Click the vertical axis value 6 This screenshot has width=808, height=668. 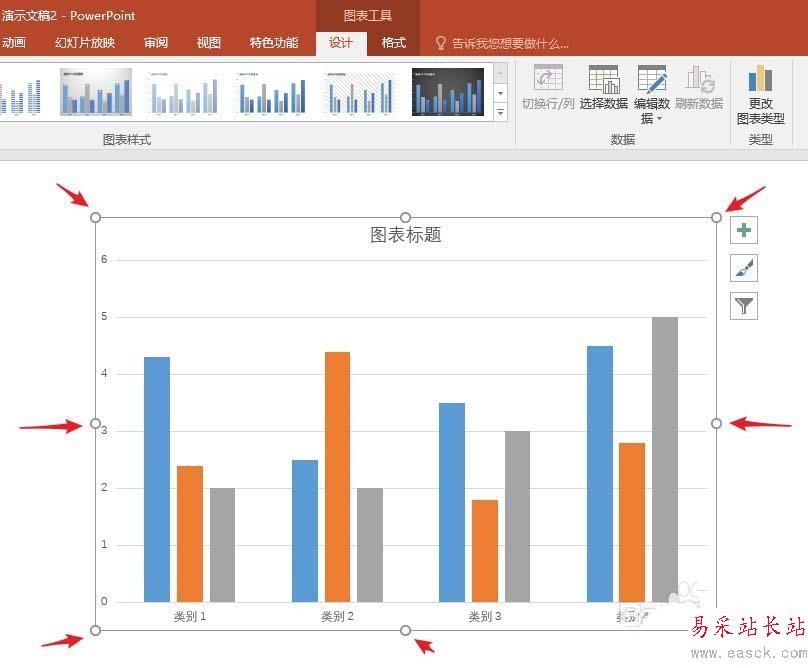pyautogui.click(x=104, y=259)
